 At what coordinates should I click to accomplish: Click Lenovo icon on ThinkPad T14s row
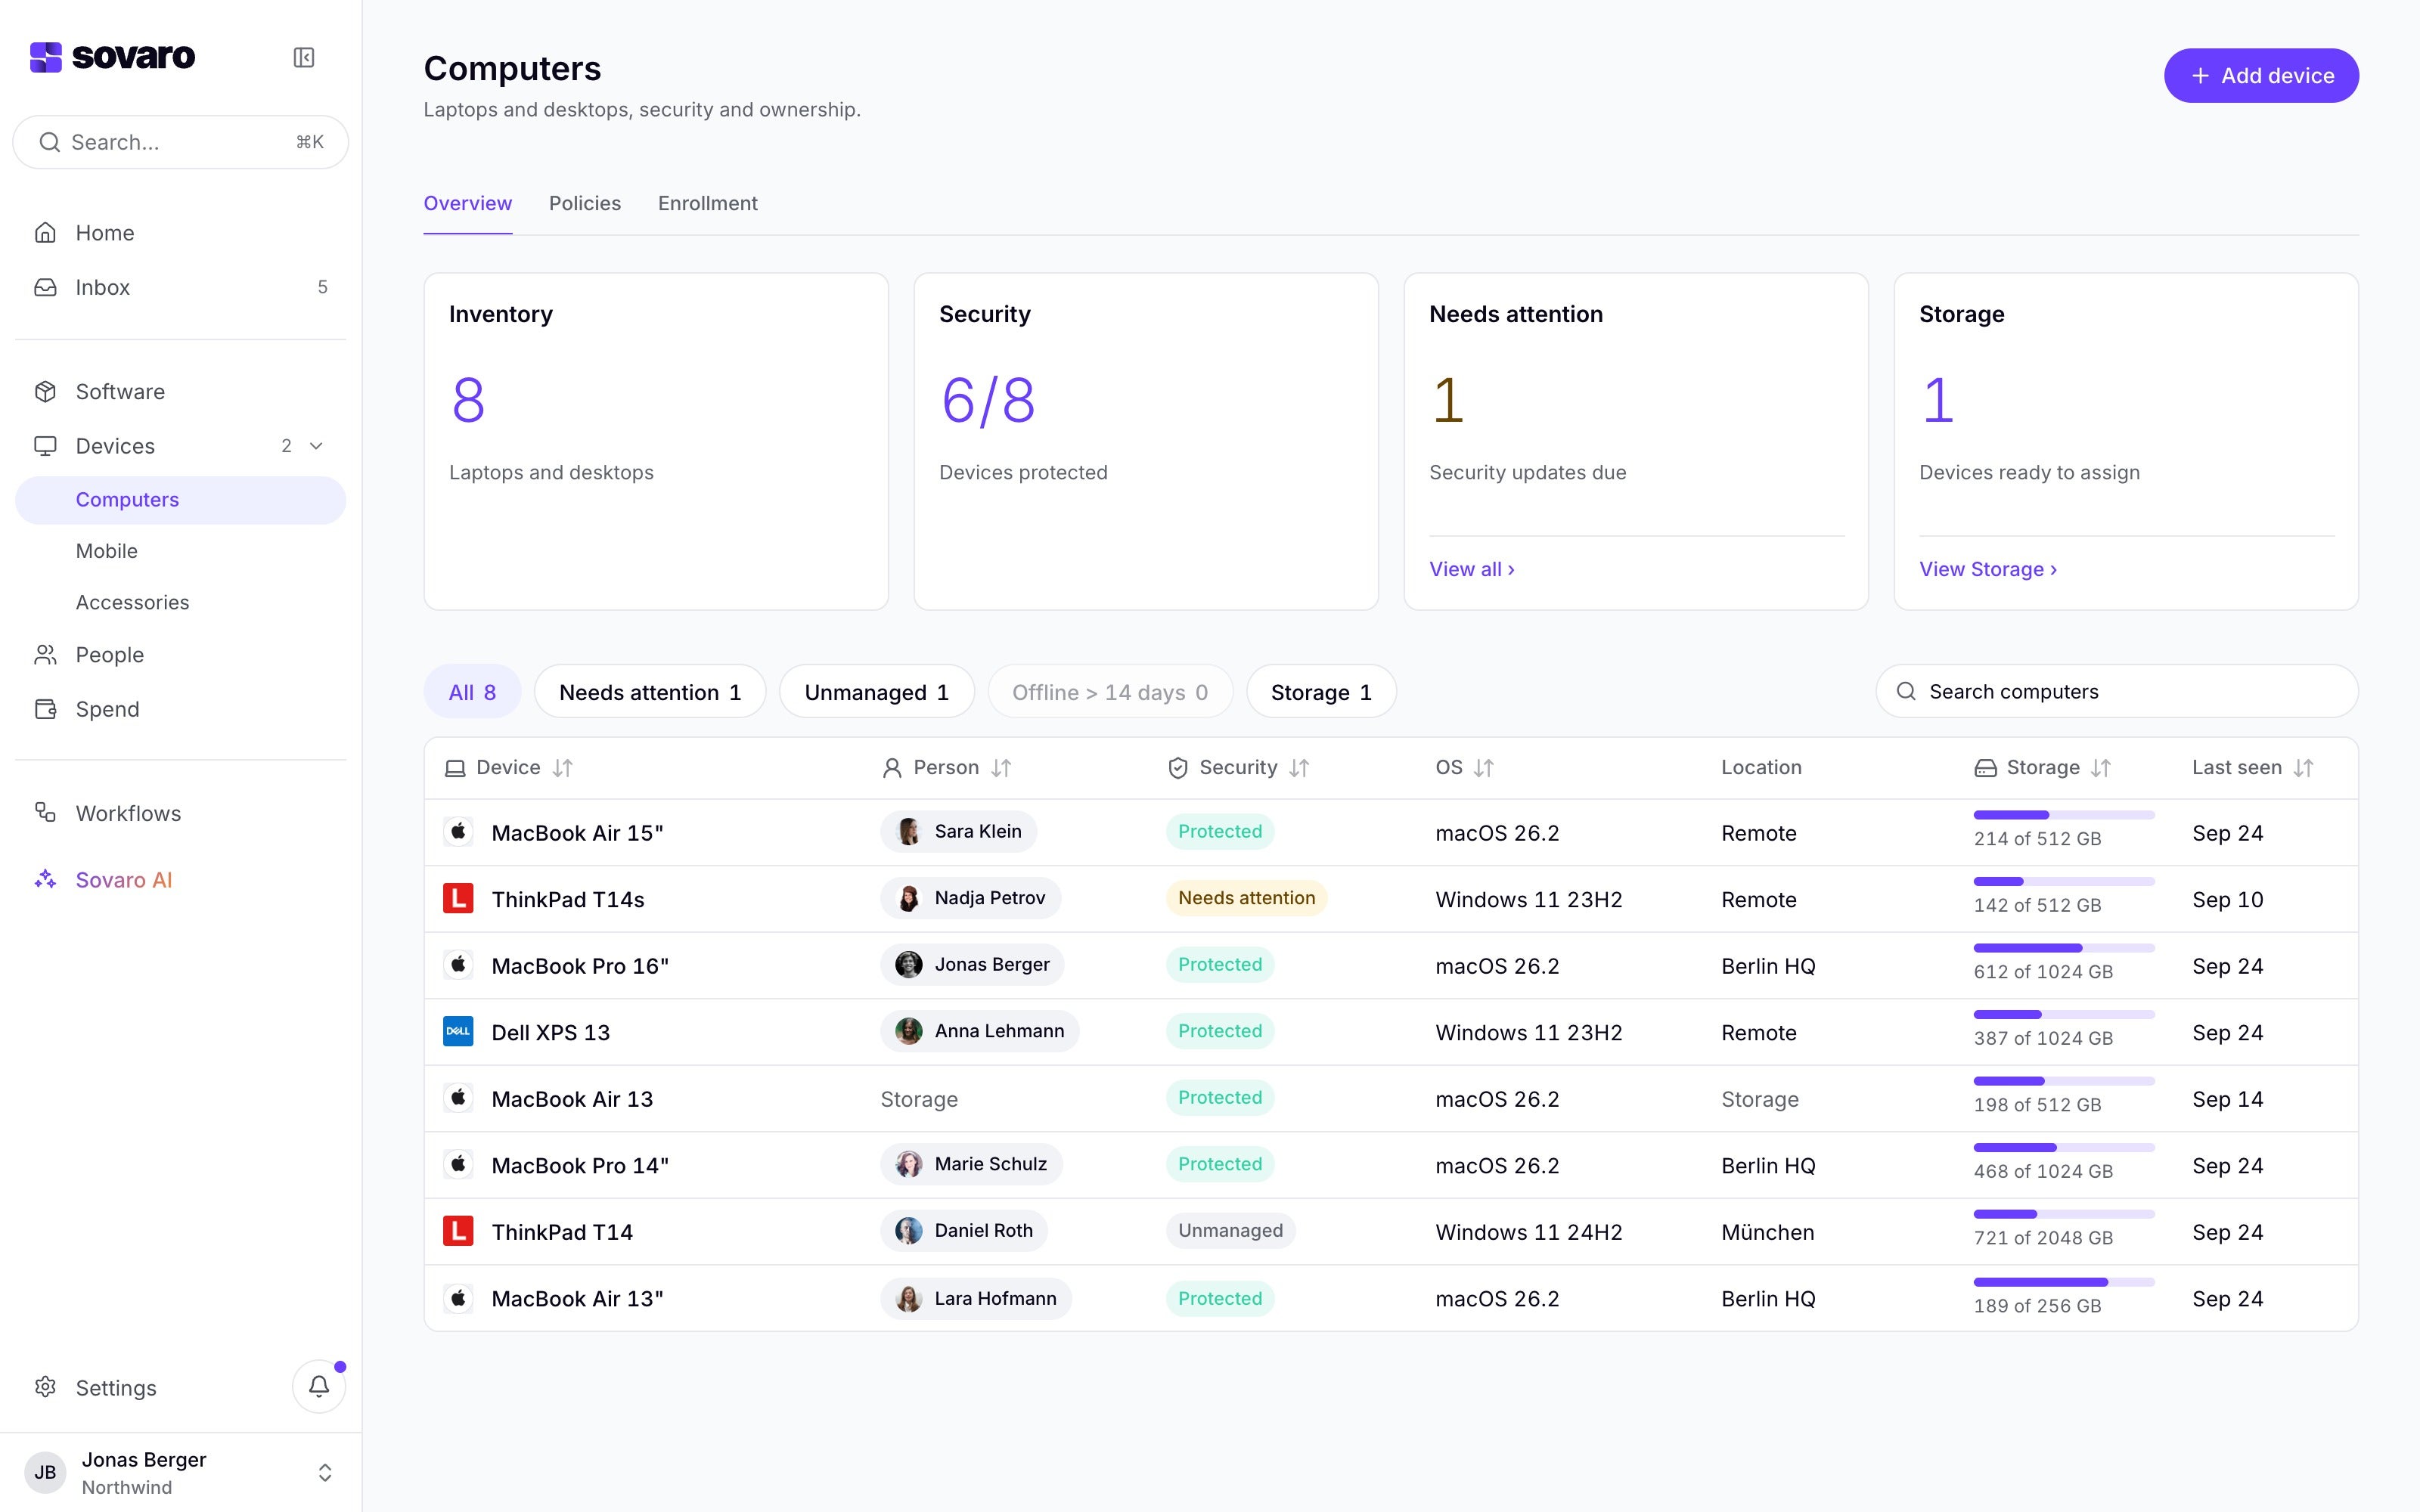click(458, 898)
